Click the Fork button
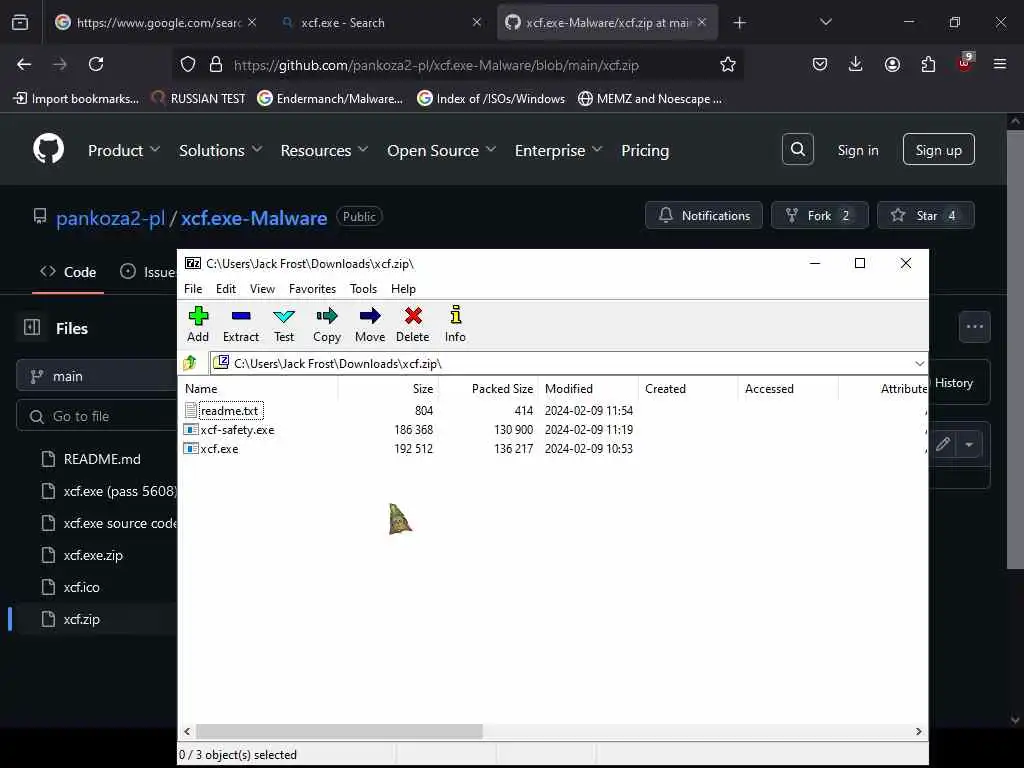 (819, 216)
